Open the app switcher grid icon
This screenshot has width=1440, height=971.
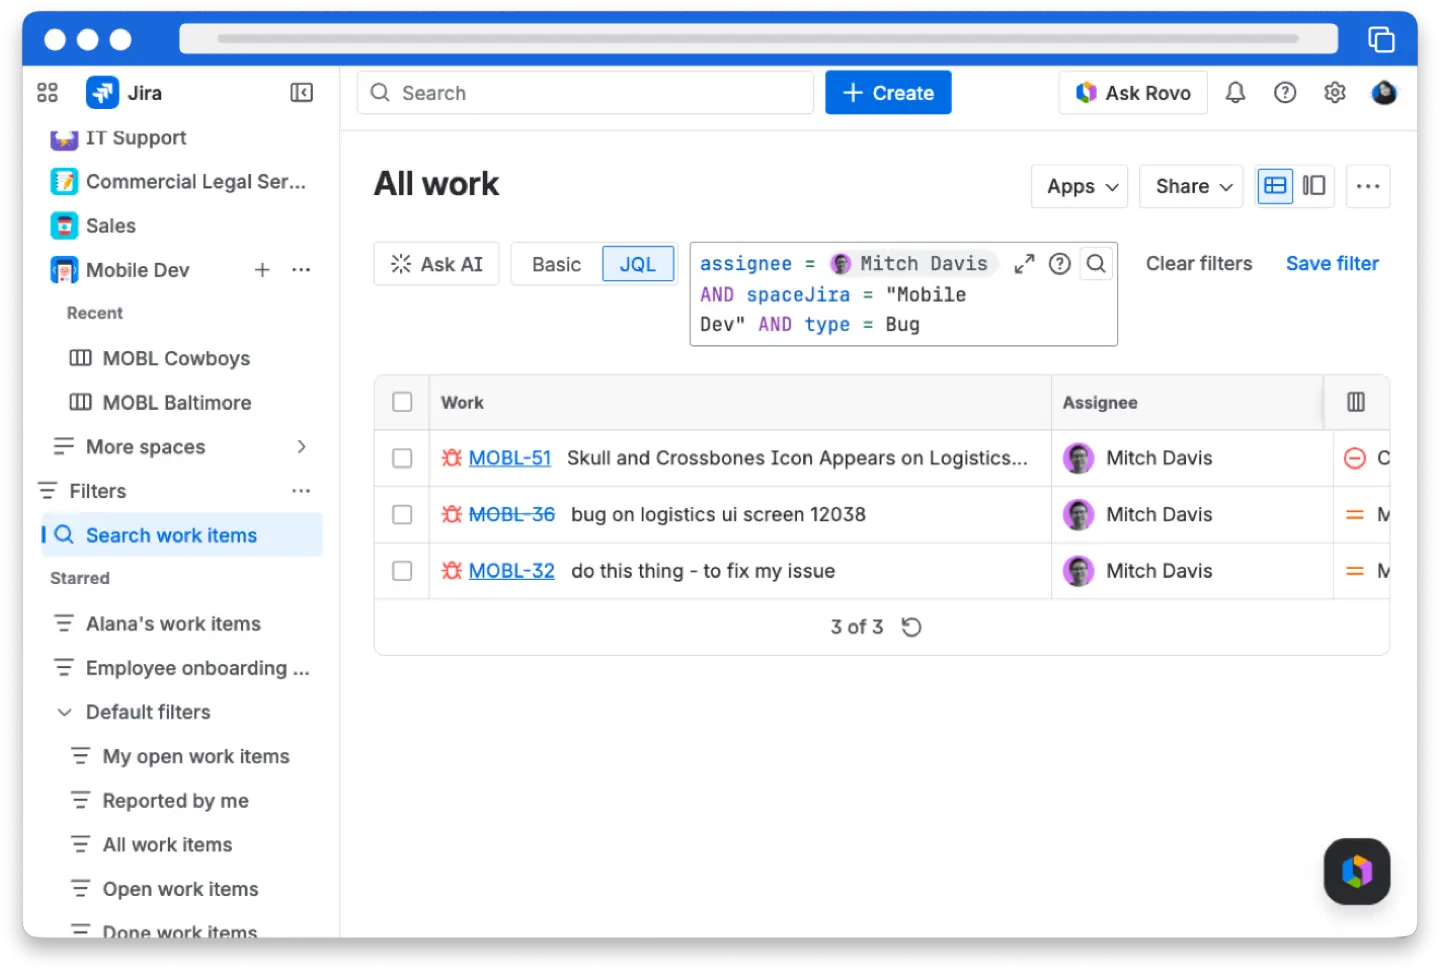pos(47,93)
